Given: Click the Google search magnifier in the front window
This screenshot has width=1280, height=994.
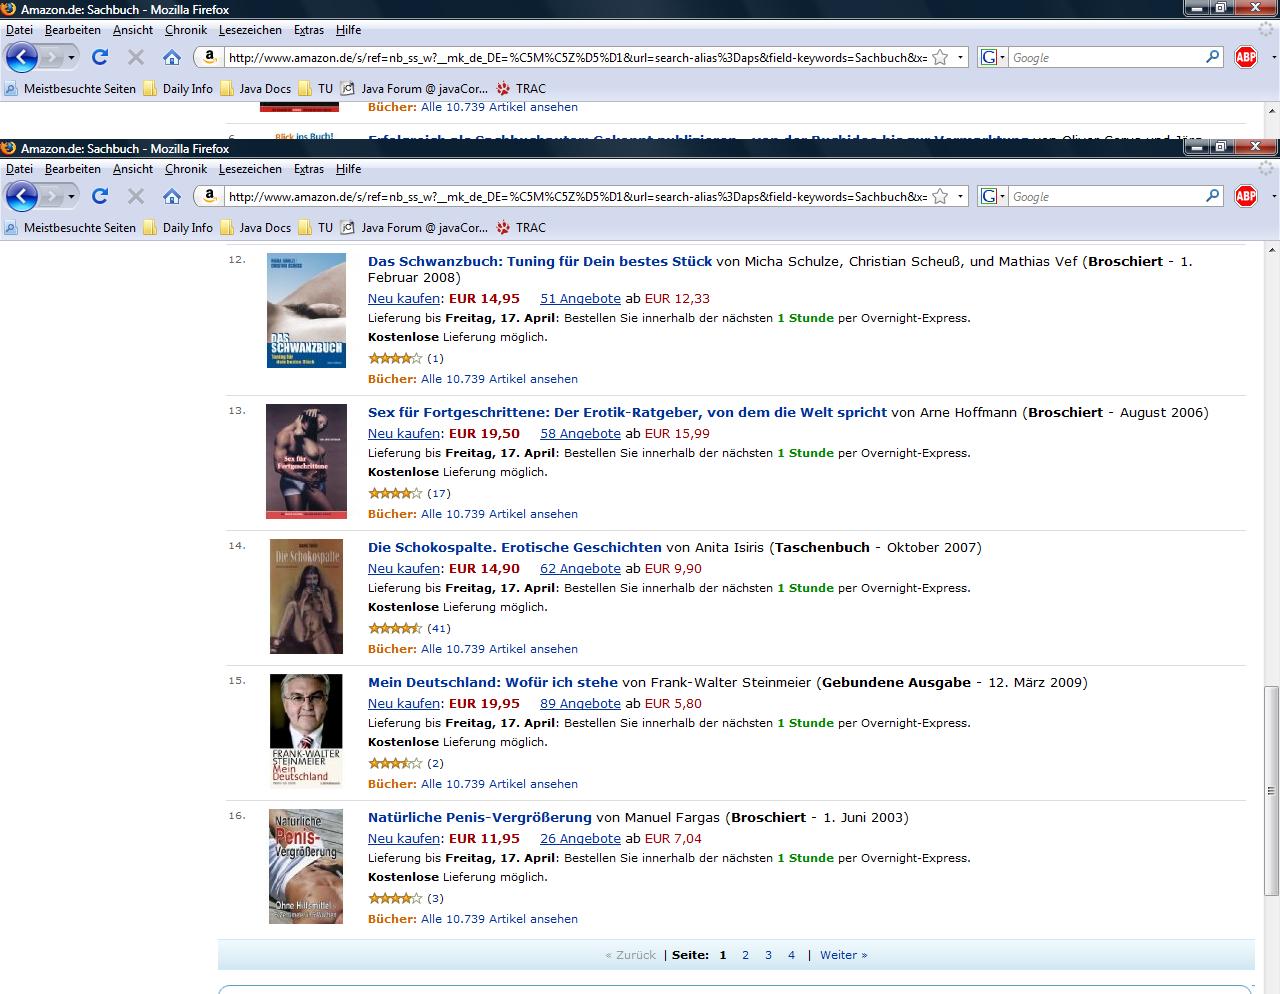Looking at the screenshot, I should [x=1213, y=196].
